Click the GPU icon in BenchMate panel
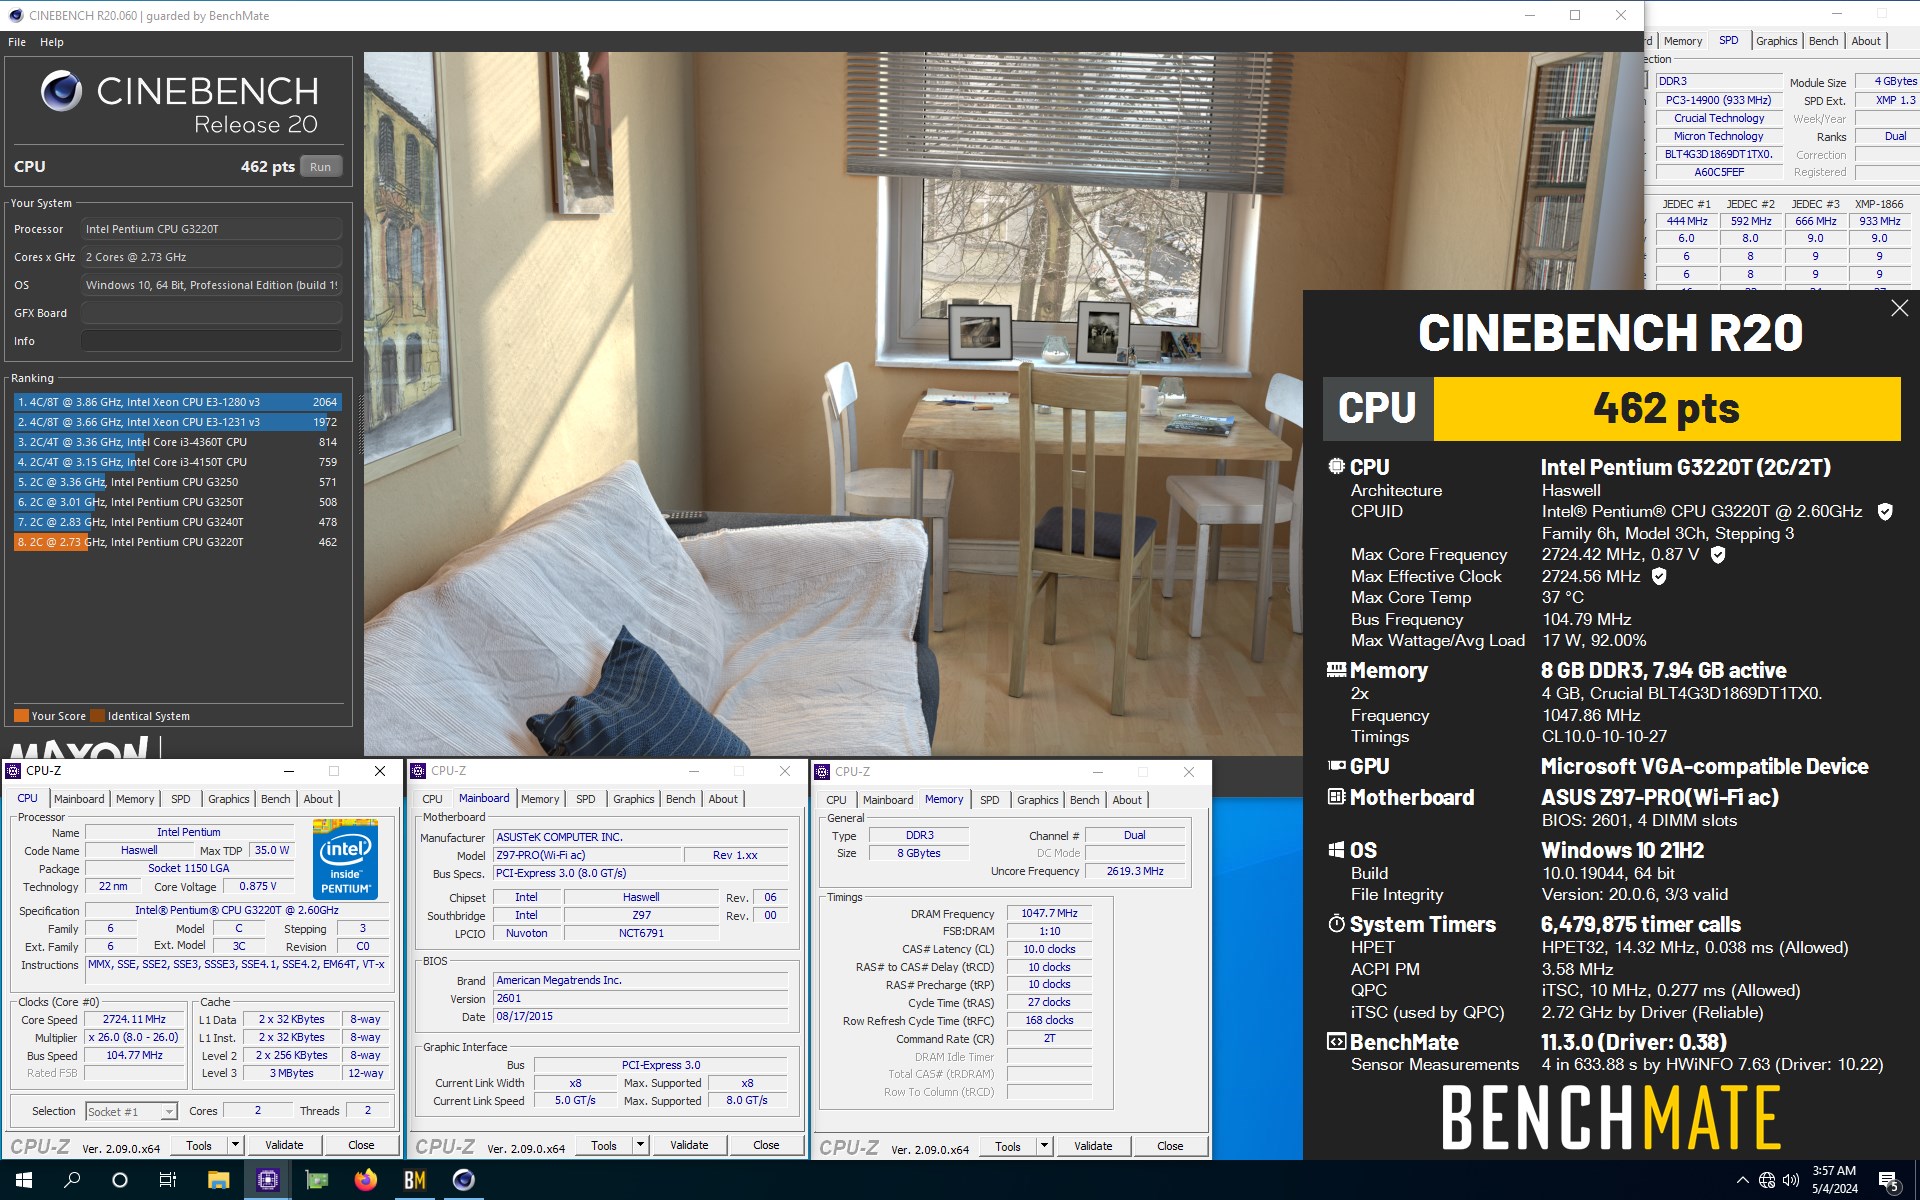The image size is (1920, 1200). pyautogui.click(x=1336, y=766)
